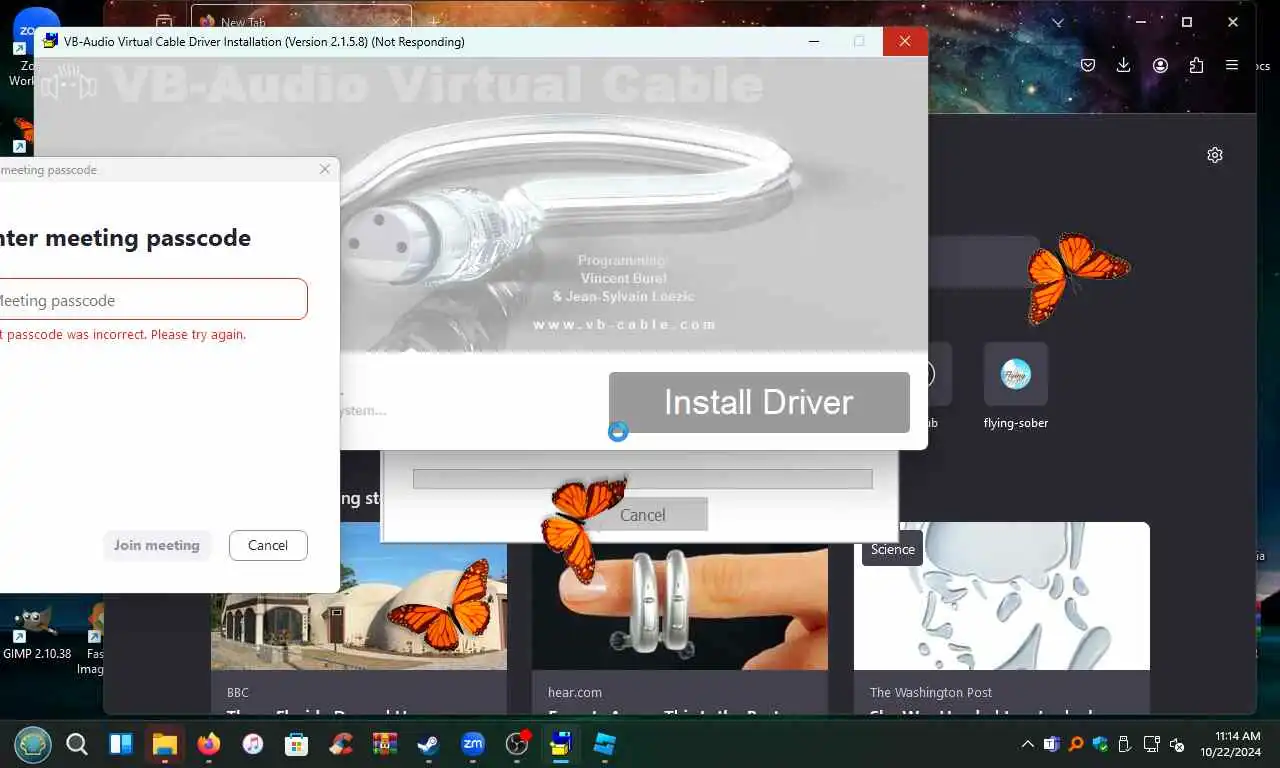1280x768 pixels.
Task: Open Firefox downloads panel
Action: point(1124,65)
